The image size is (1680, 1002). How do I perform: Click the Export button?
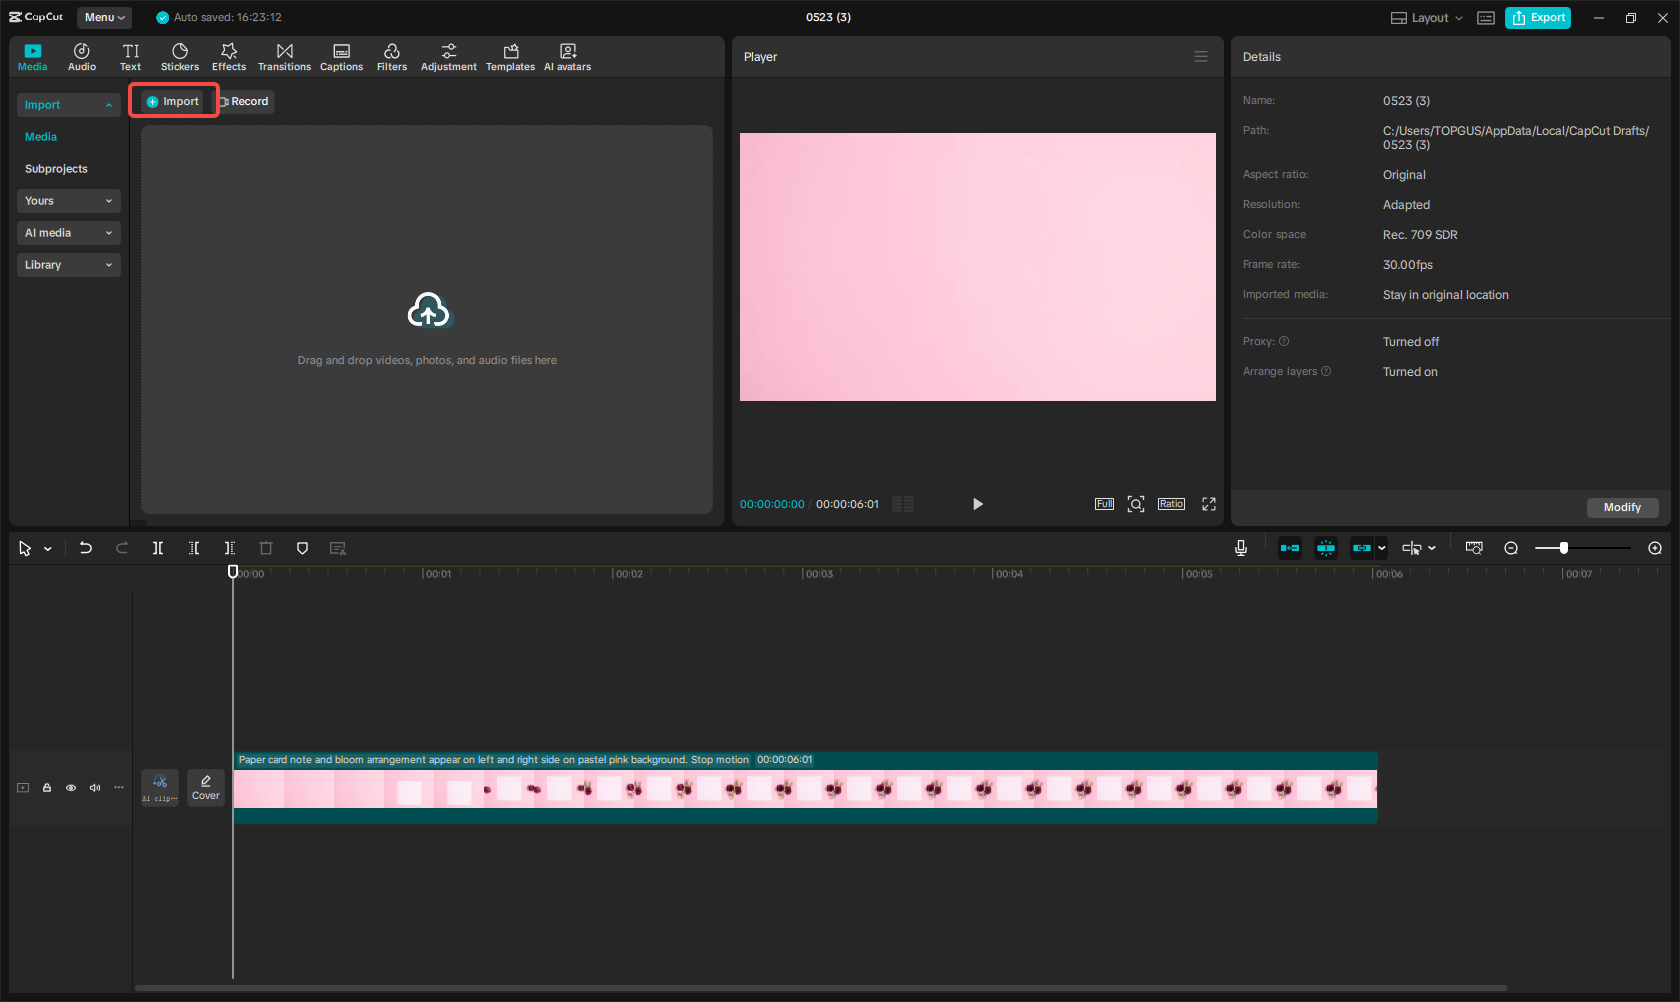coord(1537,17)
